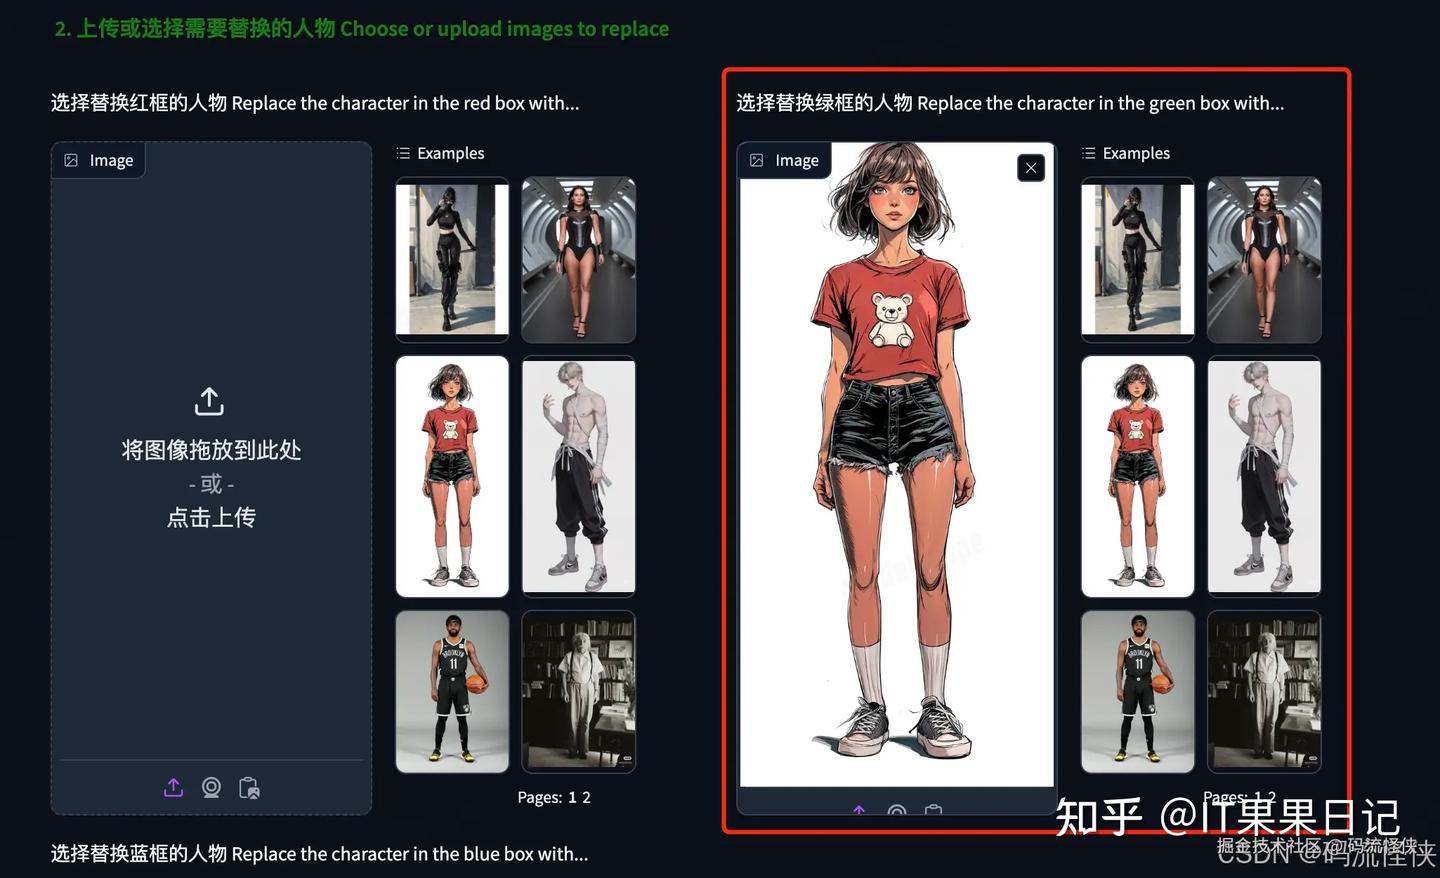Pick the old man library example in the right panel
Image resolution: width=1440 pixels, height=878 pixels.
coord(1264,691)
